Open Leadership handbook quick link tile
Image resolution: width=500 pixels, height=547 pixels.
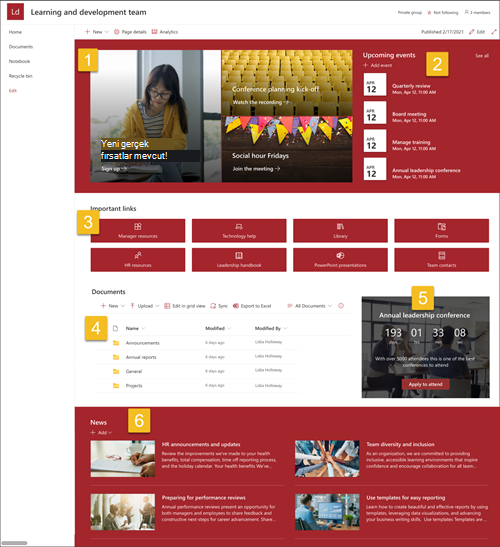pos(239,260)
